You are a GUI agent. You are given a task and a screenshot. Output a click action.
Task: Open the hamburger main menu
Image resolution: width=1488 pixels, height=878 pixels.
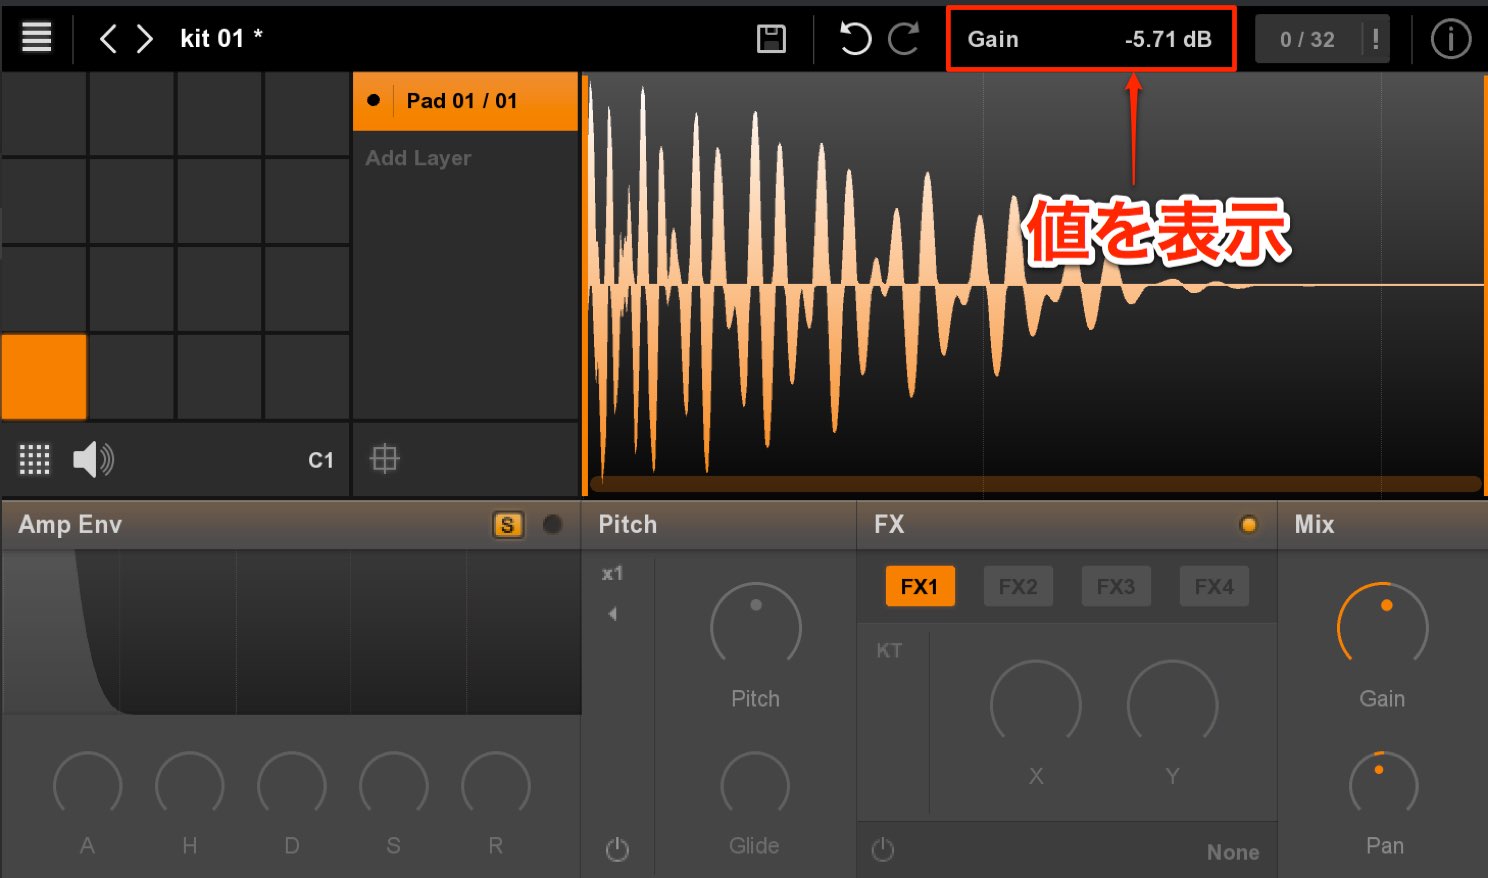37,38
